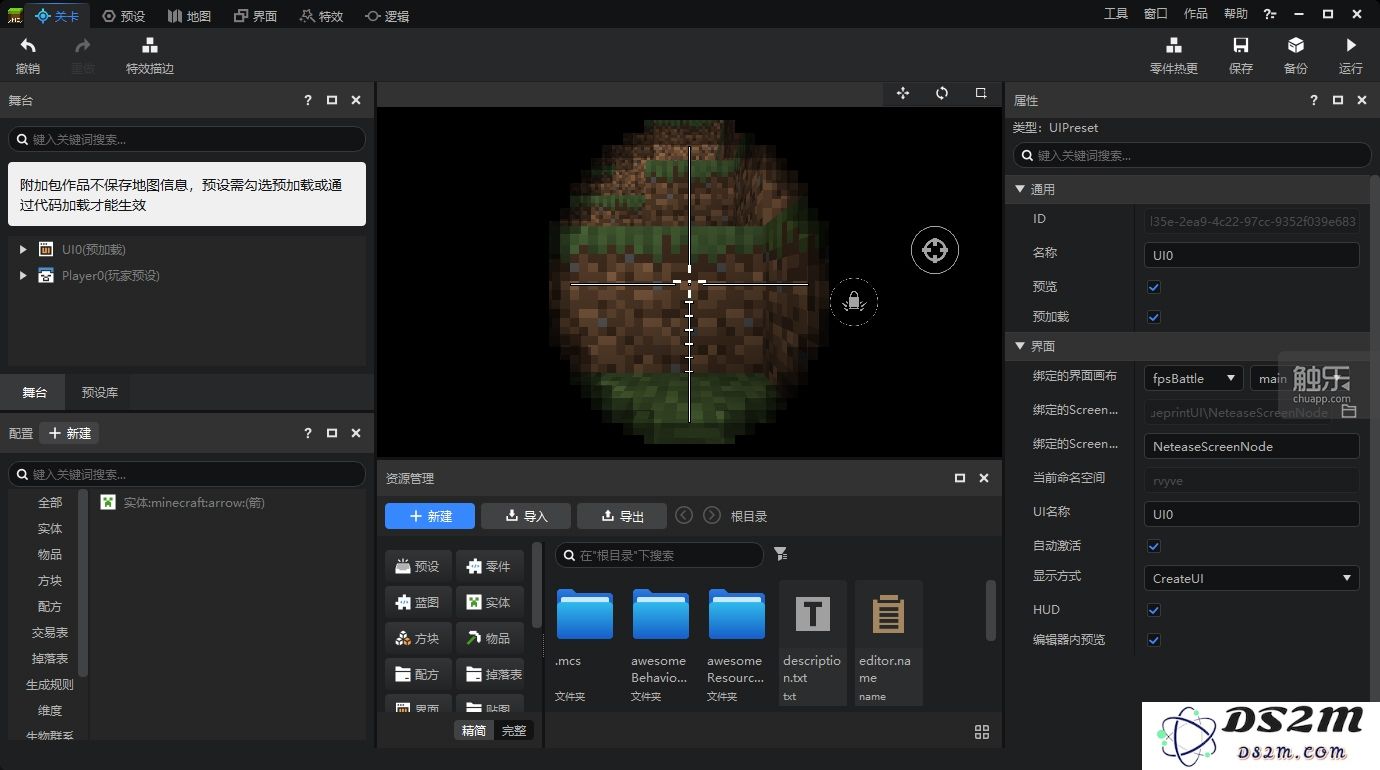Screen dimensions: 1380x770
Task: Open the 显示方式 CreateUI dropdown
Action: coord(1251,578)
